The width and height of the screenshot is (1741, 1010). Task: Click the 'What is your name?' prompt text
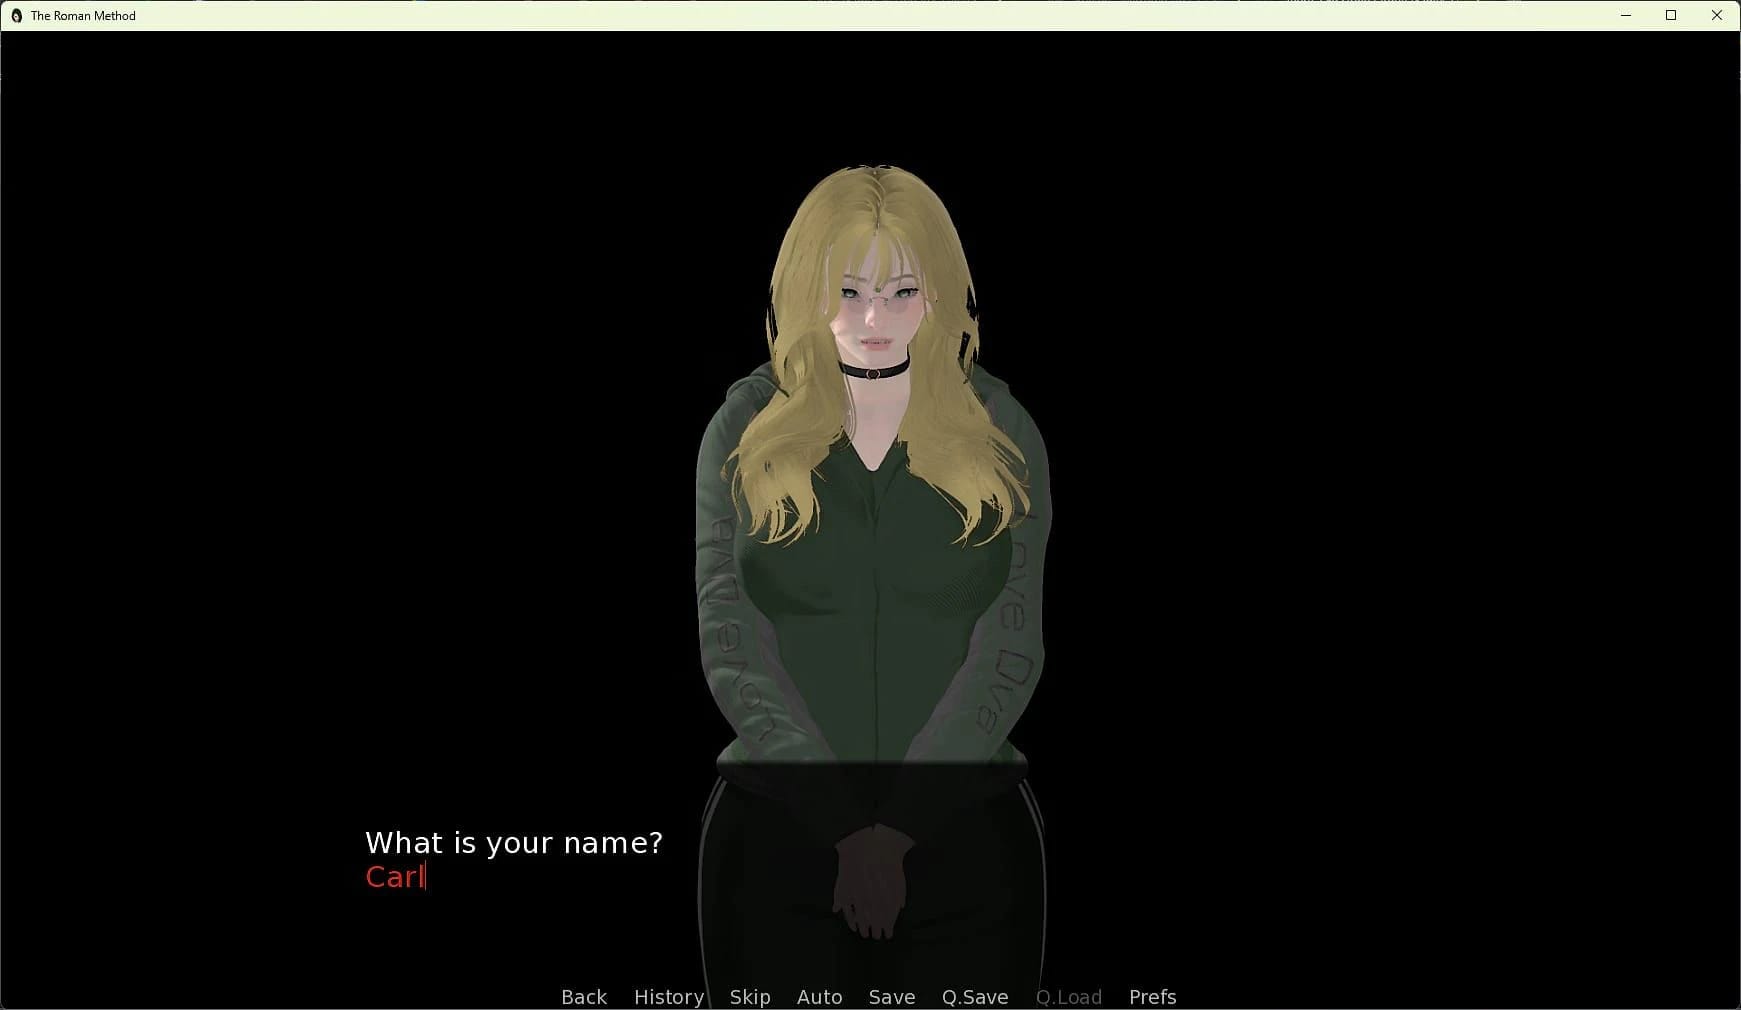514,843
